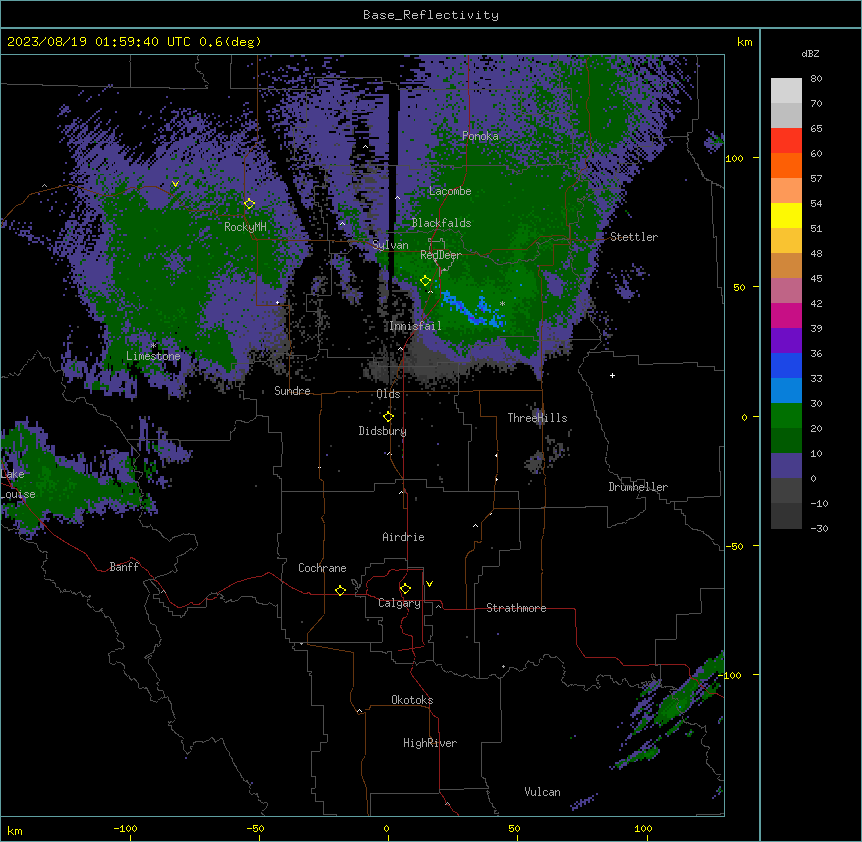The height and width of the screenshot is (842, 862).
Task: Click the light orange 57-54 dBZ swatch
Action: (786, 191)
